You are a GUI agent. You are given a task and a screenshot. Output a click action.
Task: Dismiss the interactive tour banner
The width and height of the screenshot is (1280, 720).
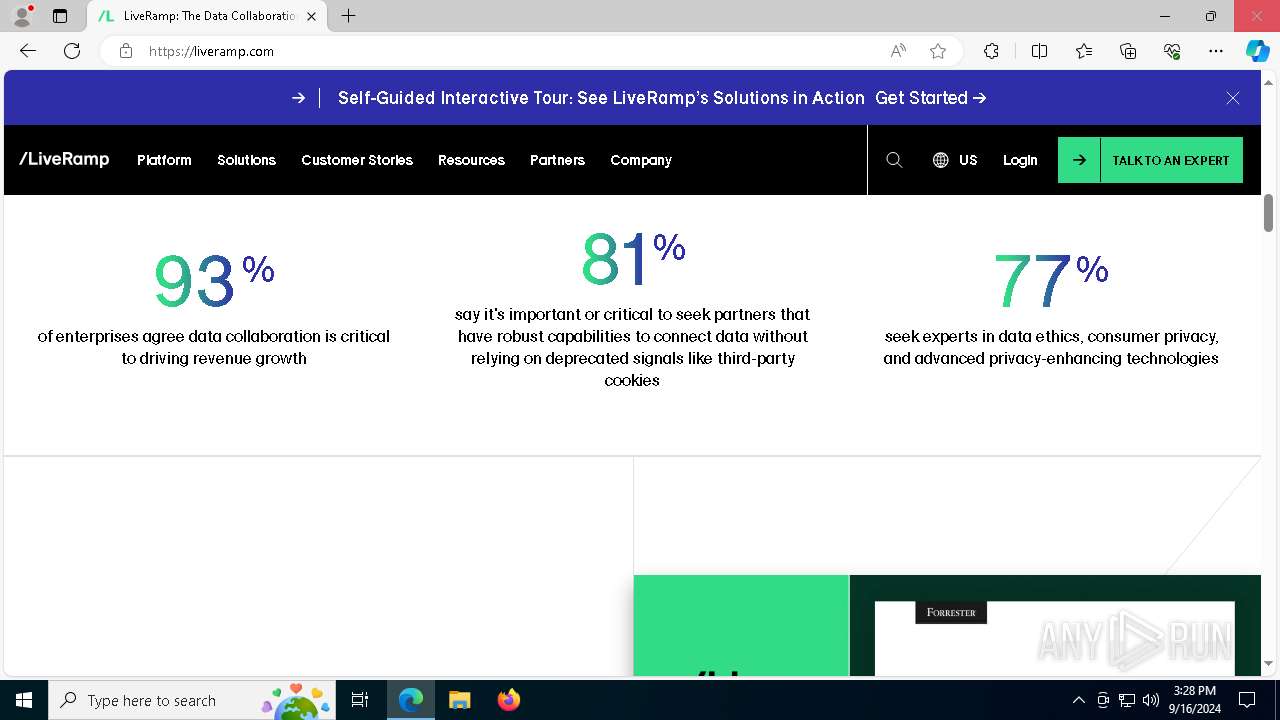coord(1233,98)
